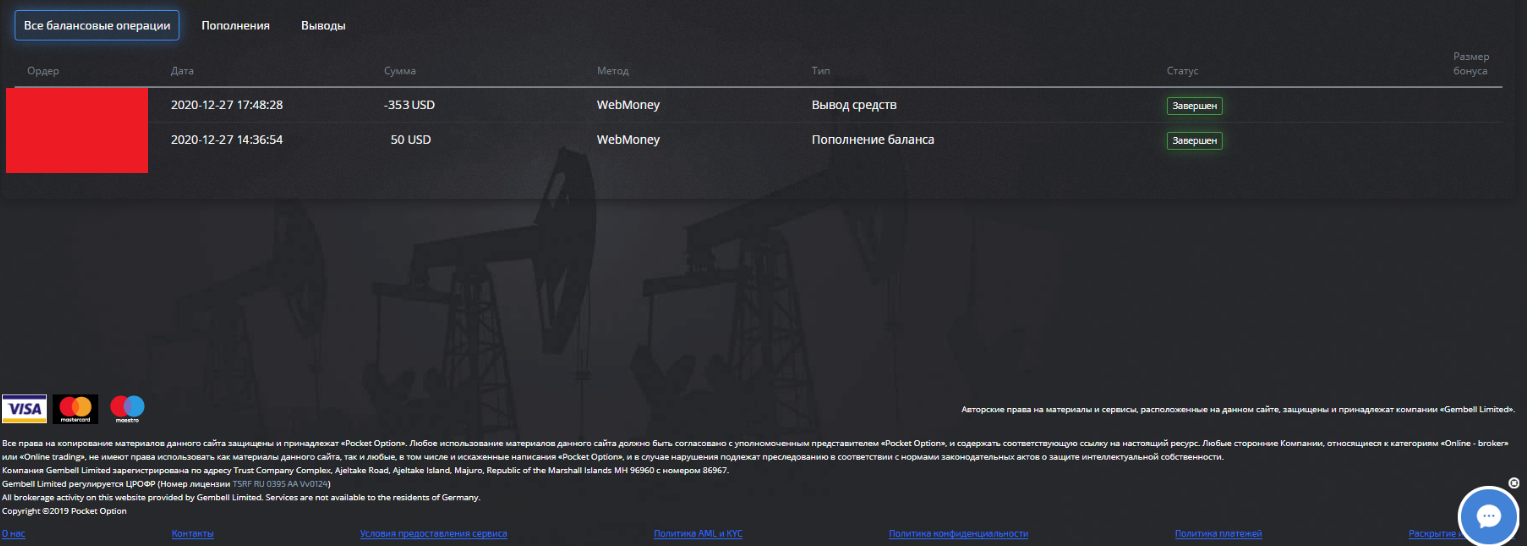The image size is (1527, 546).
Task: Click the Mastercard logo
Action: click(76, 408)
